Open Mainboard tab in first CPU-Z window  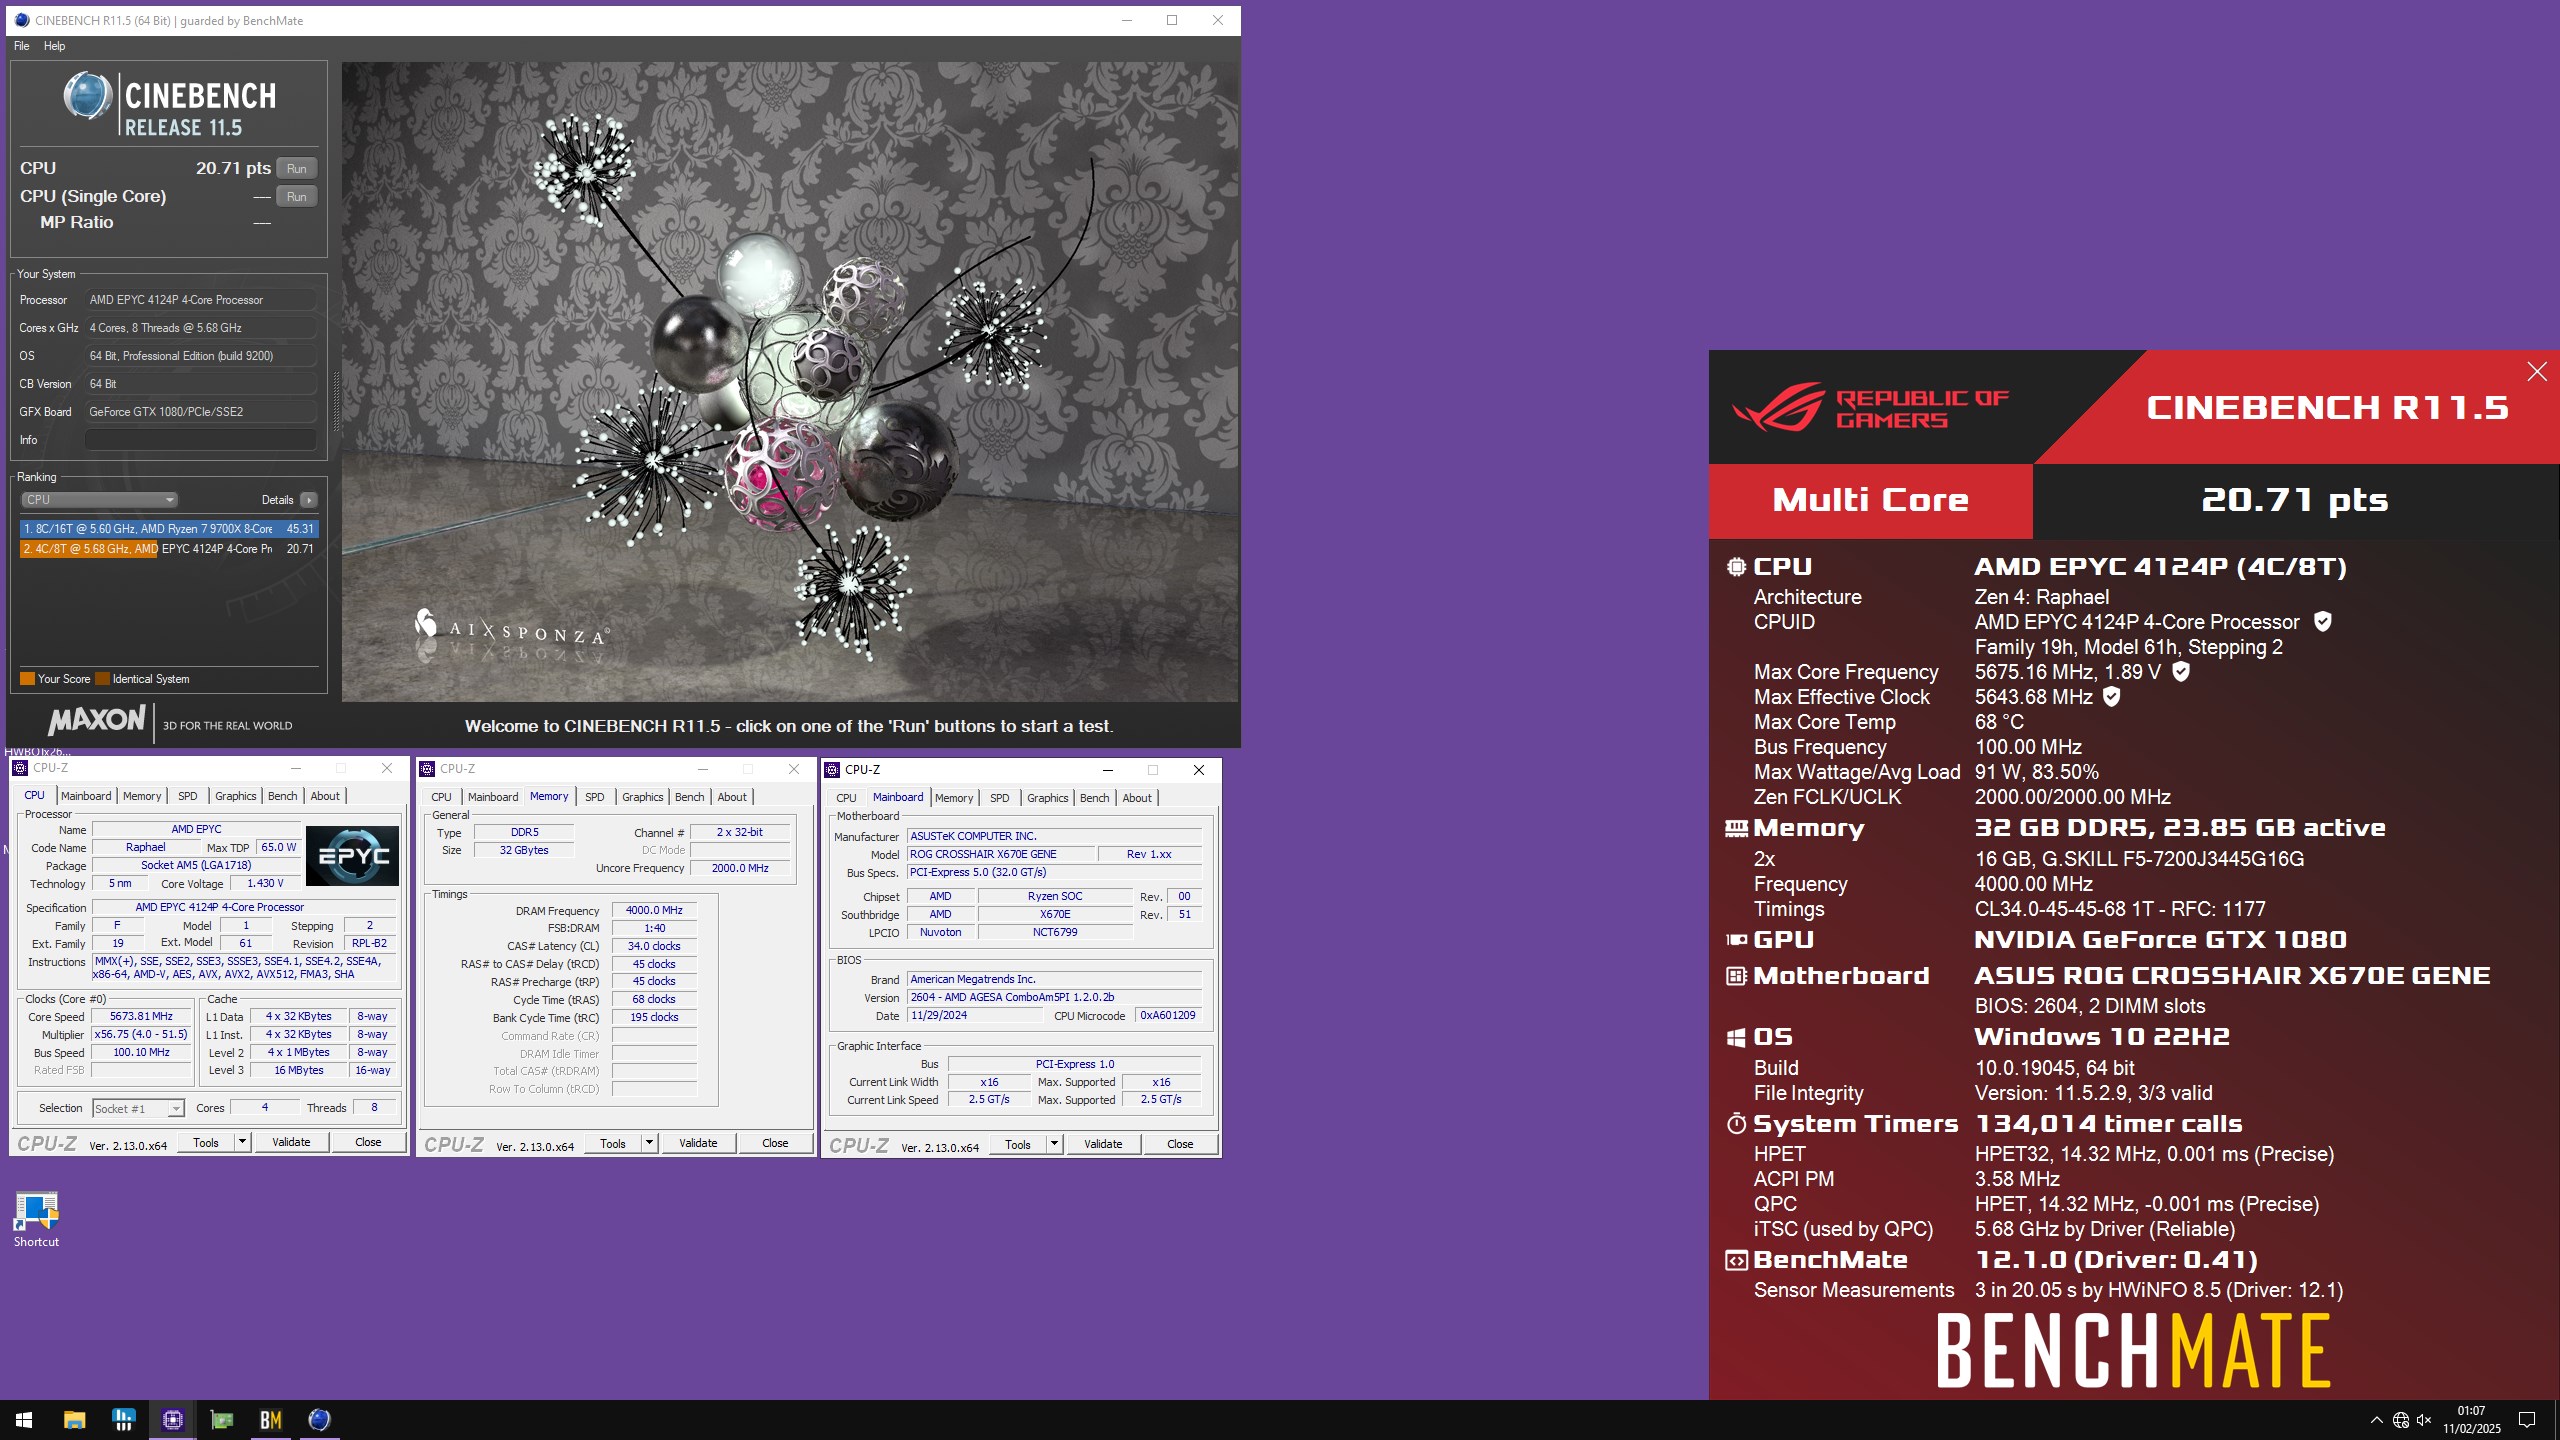(x=86, y=796)
